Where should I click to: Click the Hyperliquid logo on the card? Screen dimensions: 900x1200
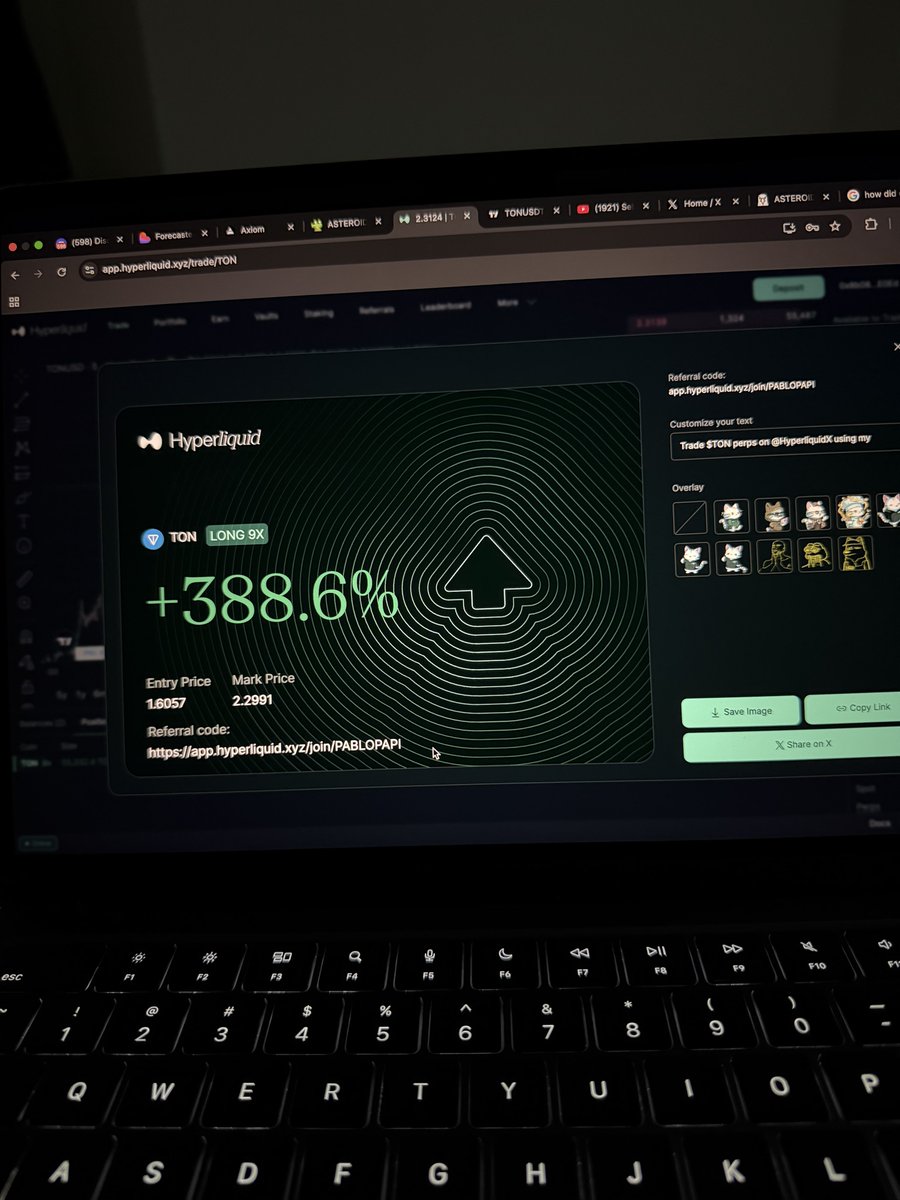pyautogui.click(x=200, y=440)
